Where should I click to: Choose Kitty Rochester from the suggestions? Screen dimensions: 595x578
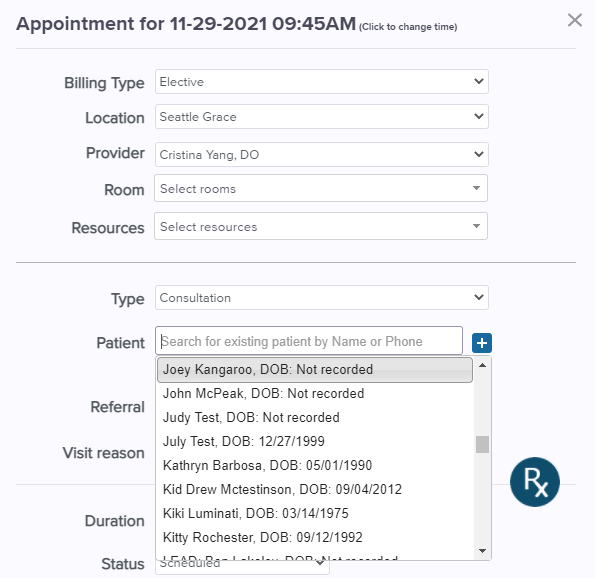(x=315, y=537)
